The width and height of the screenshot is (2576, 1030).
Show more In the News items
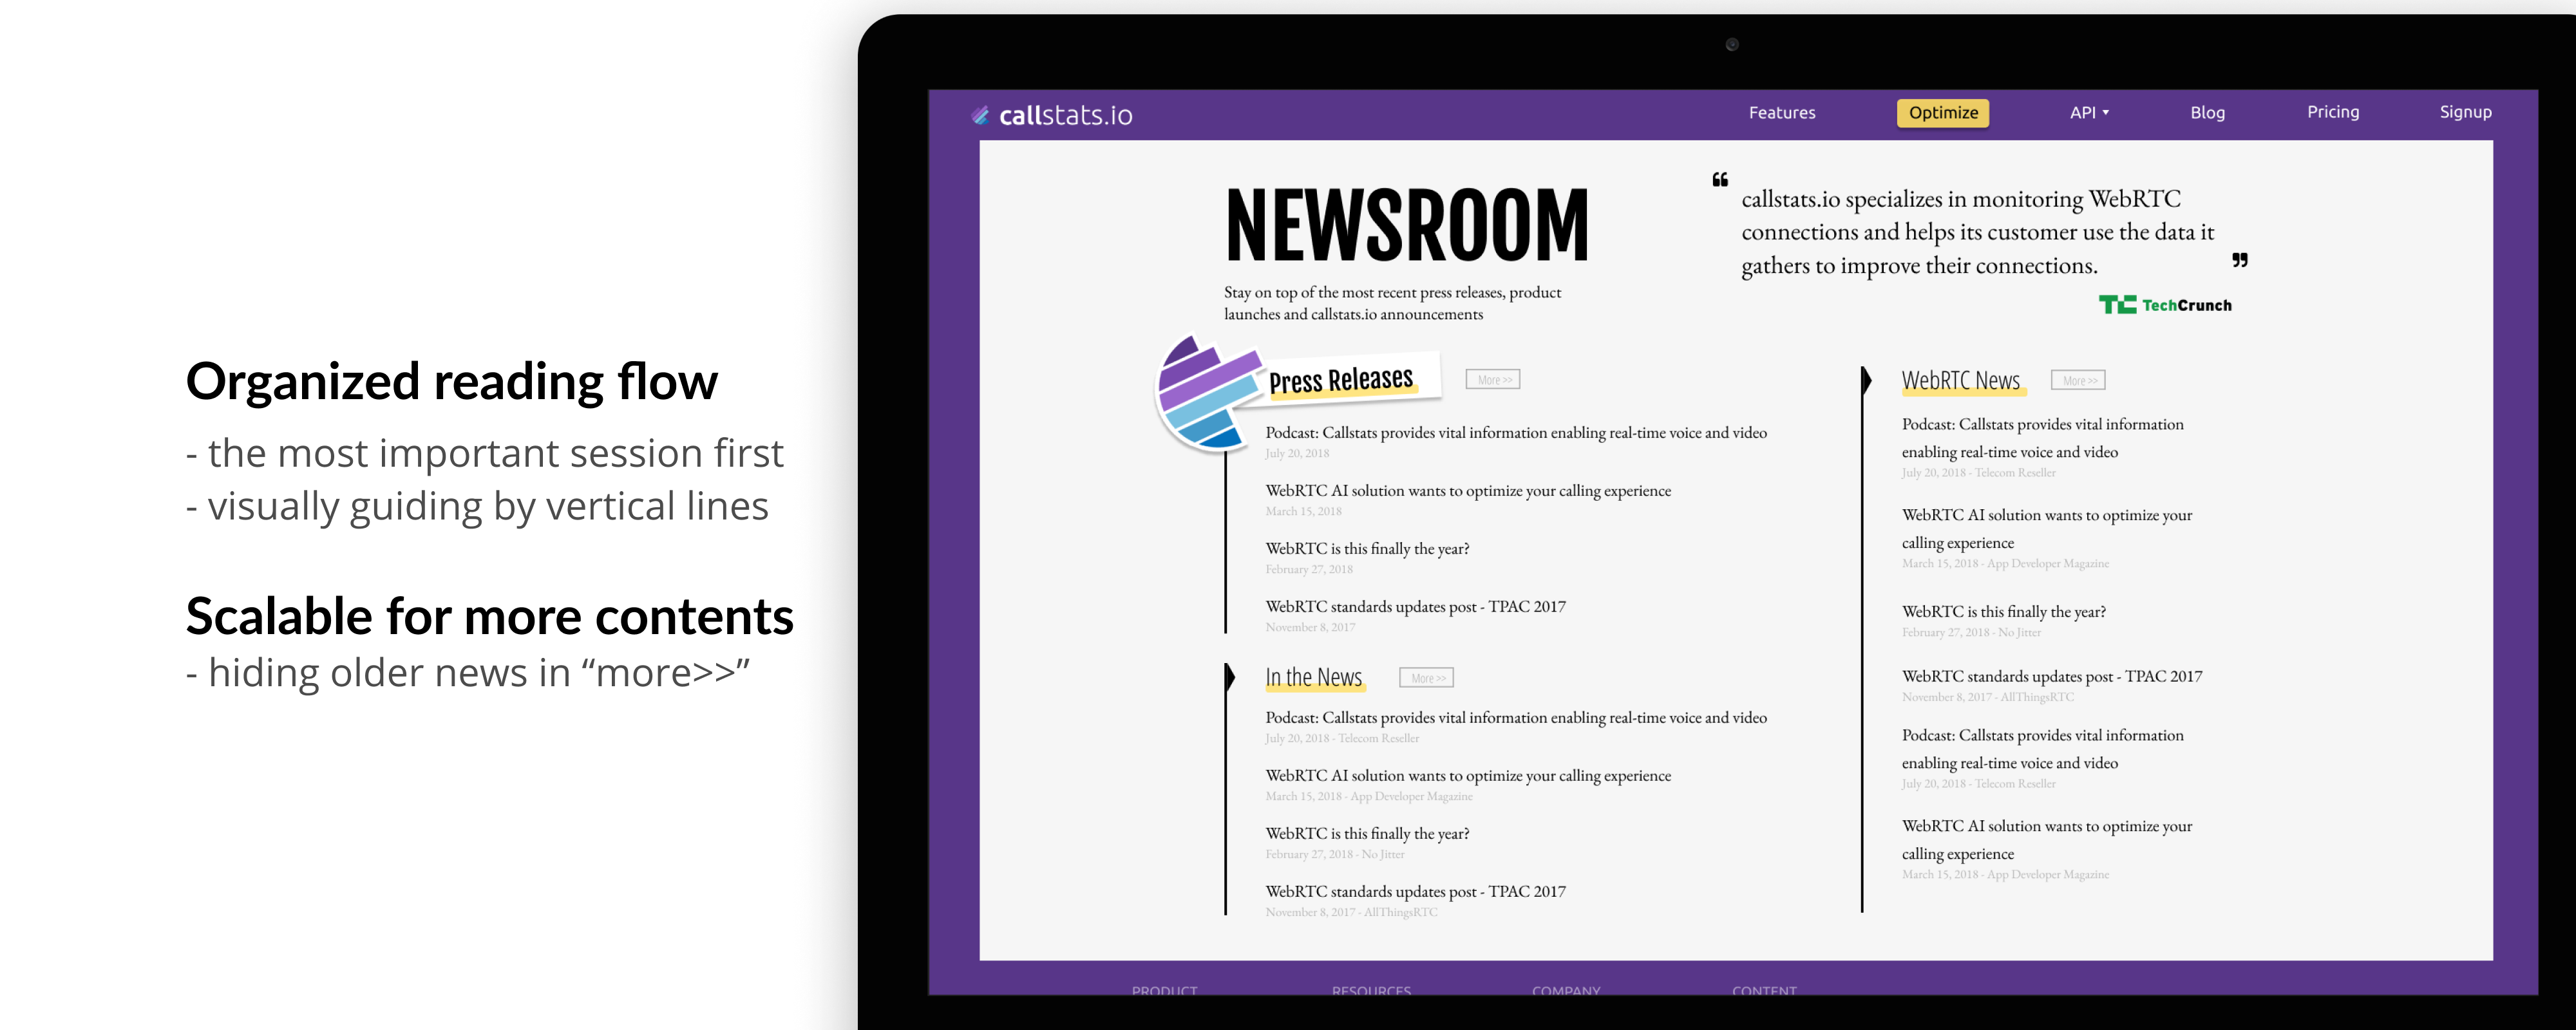[1426, 678]
